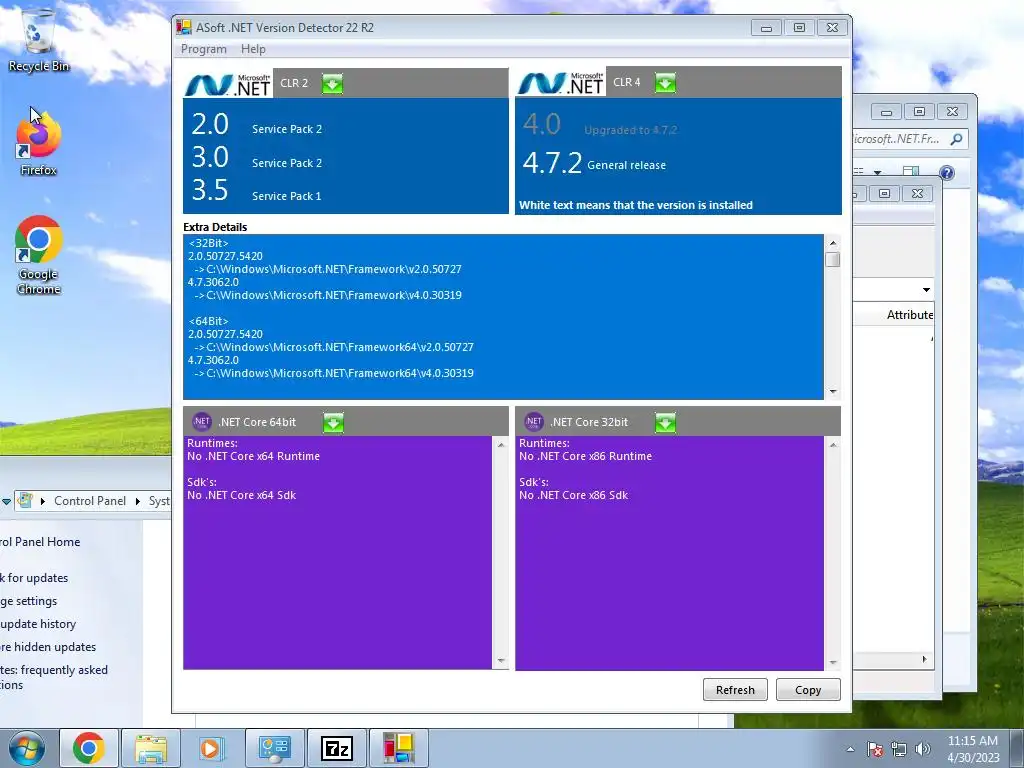
Task: Select the Google Chrome desktop shortcut
Action: coord(39,256)
